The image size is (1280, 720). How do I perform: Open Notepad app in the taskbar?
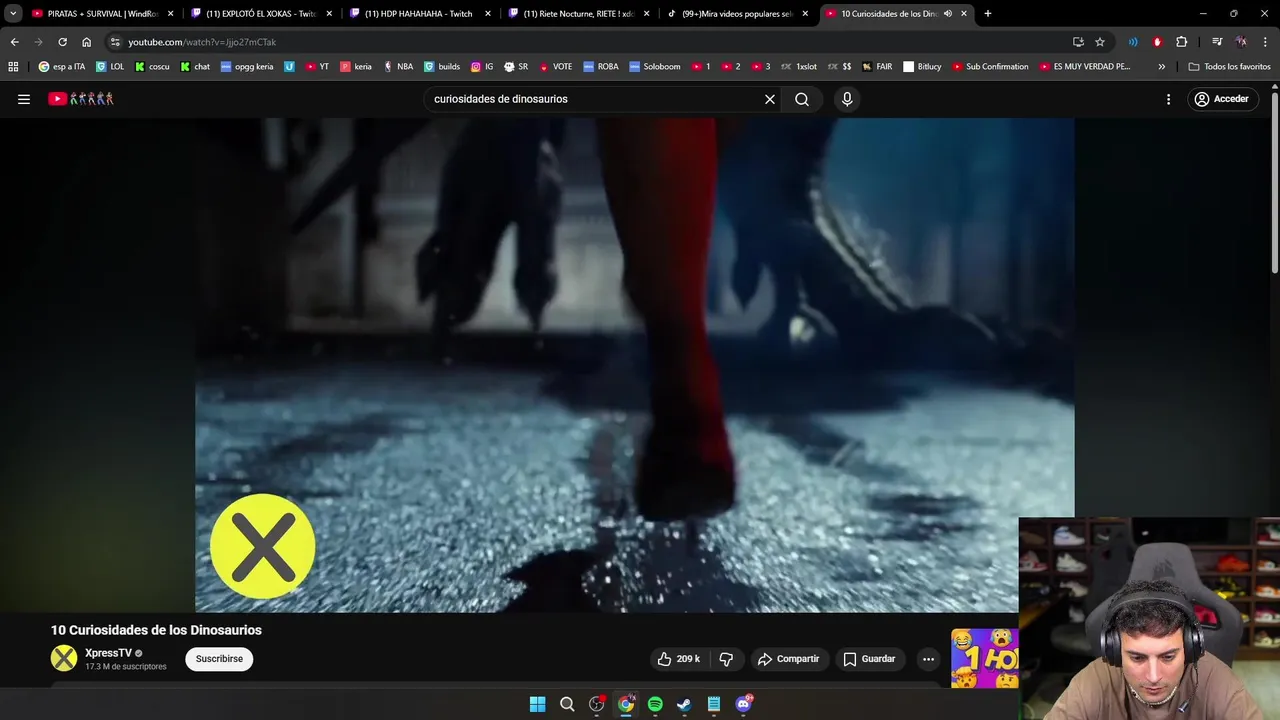714,704
